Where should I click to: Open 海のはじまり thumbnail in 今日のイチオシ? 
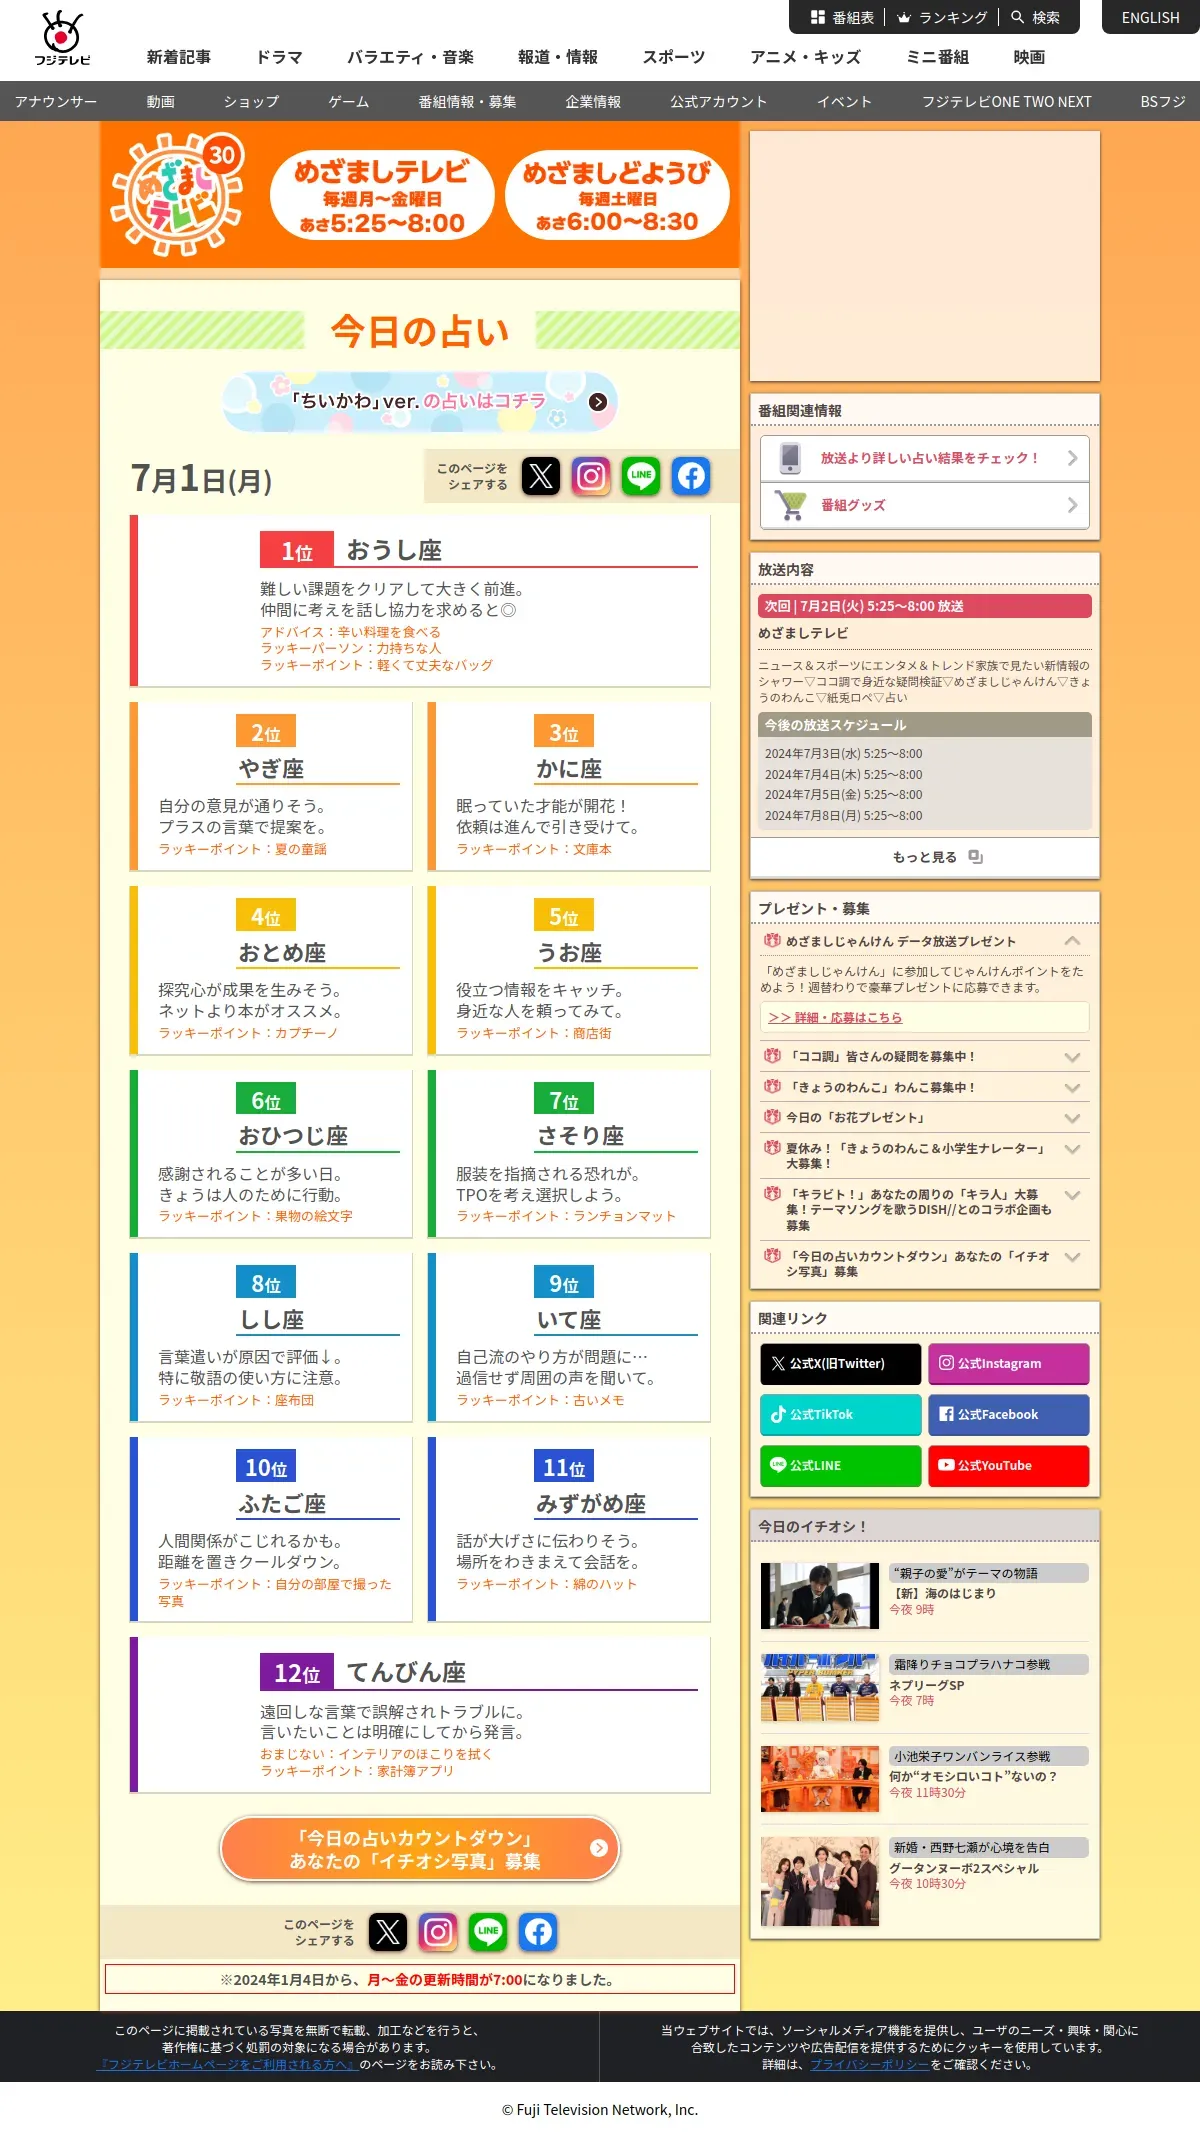(x=820, y=1596)
